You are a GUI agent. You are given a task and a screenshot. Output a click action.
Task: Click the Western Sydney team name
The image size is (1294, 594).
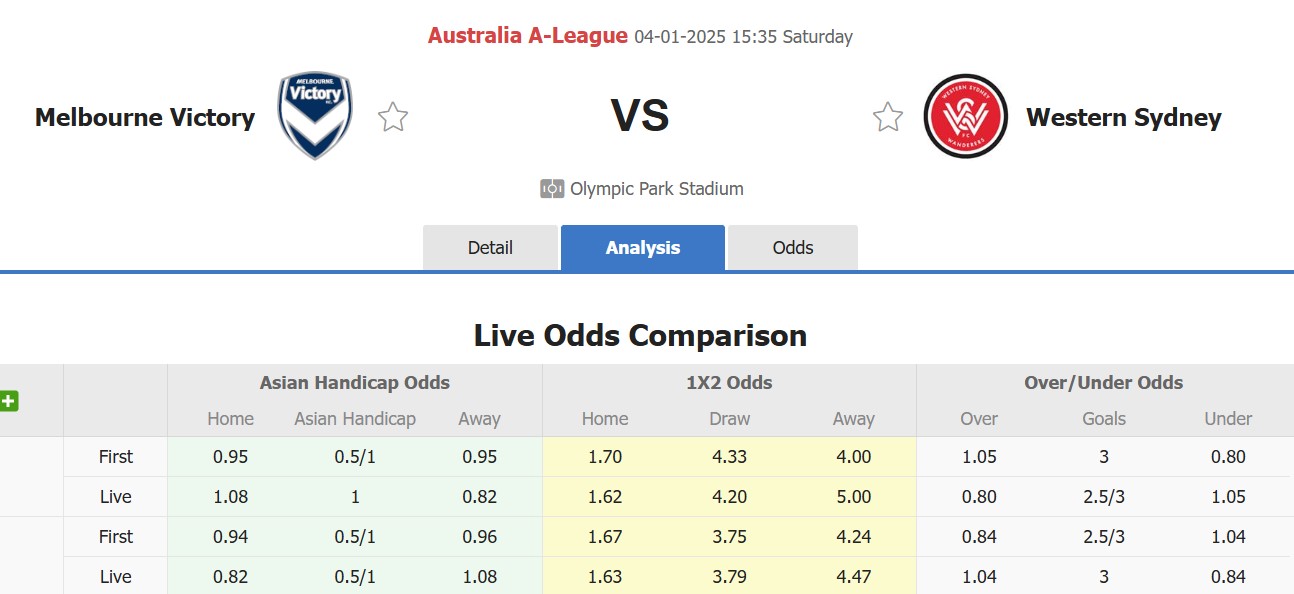1123,117
